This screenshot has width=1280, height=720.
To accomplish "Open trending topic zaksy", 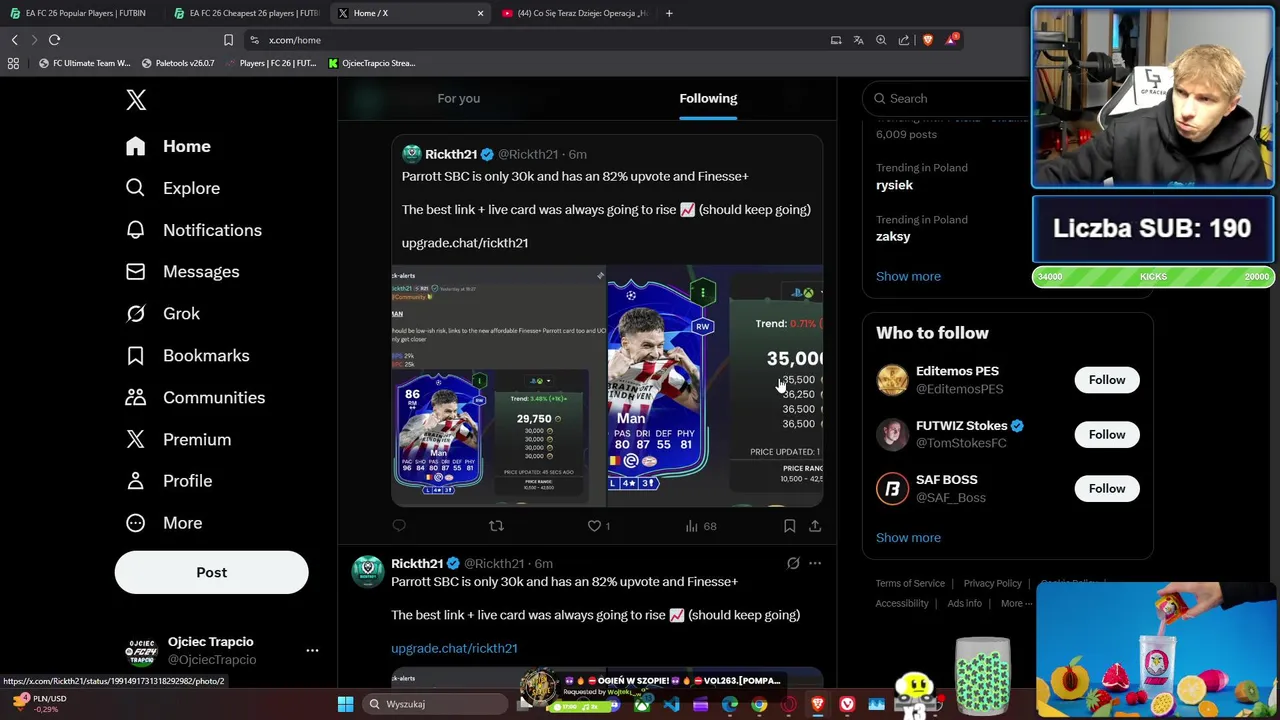I will click(x=893, y=237).
